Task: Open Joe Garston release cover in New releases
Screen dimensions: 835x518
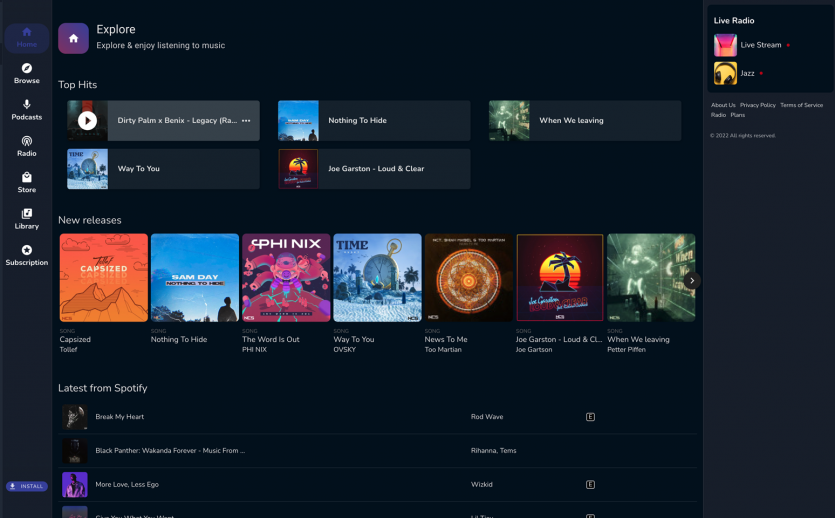Action: [x=560, y=277]
